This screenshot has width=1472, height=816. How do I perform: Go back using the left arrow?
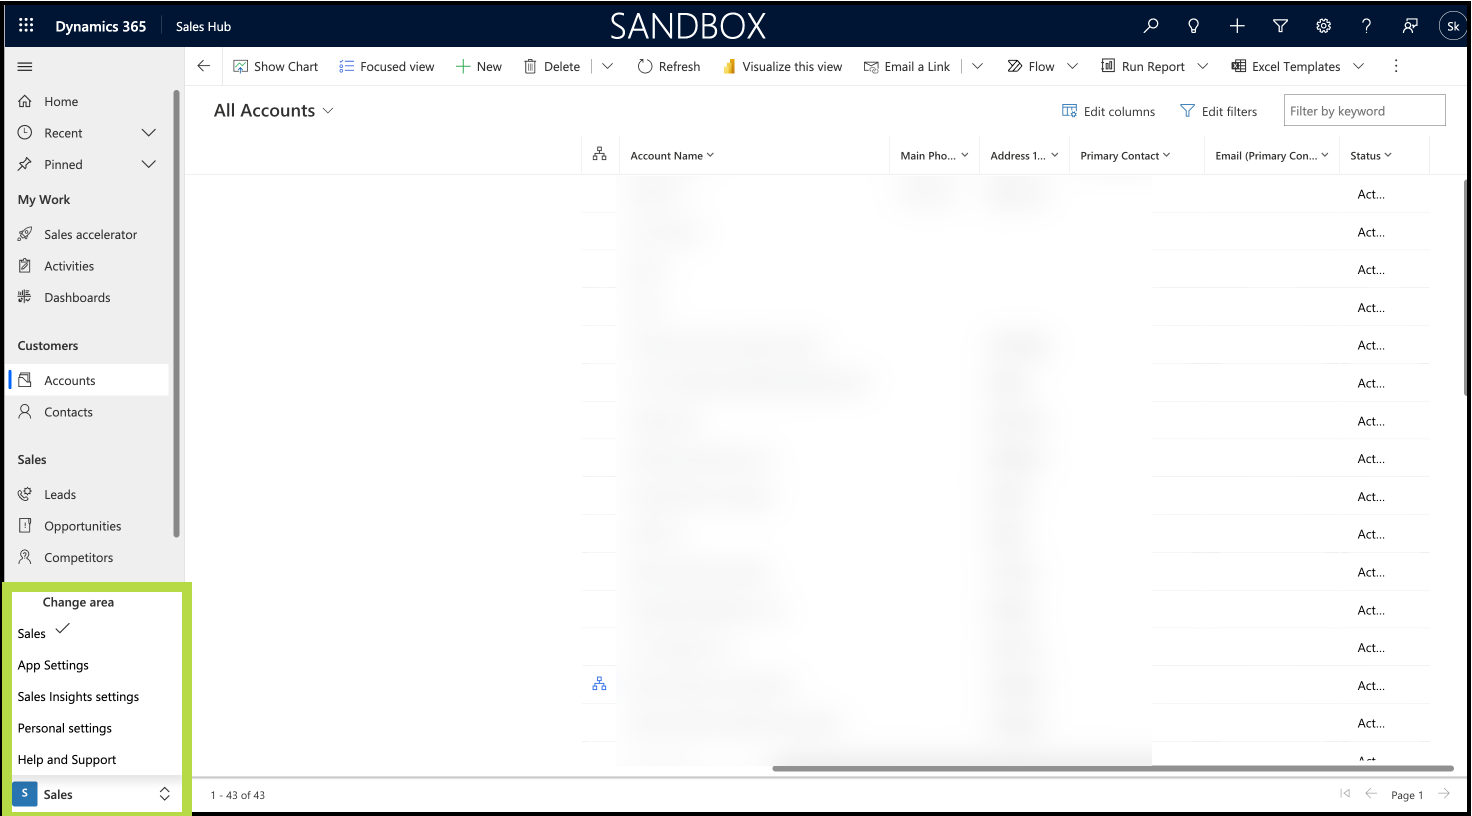point(204,66)
